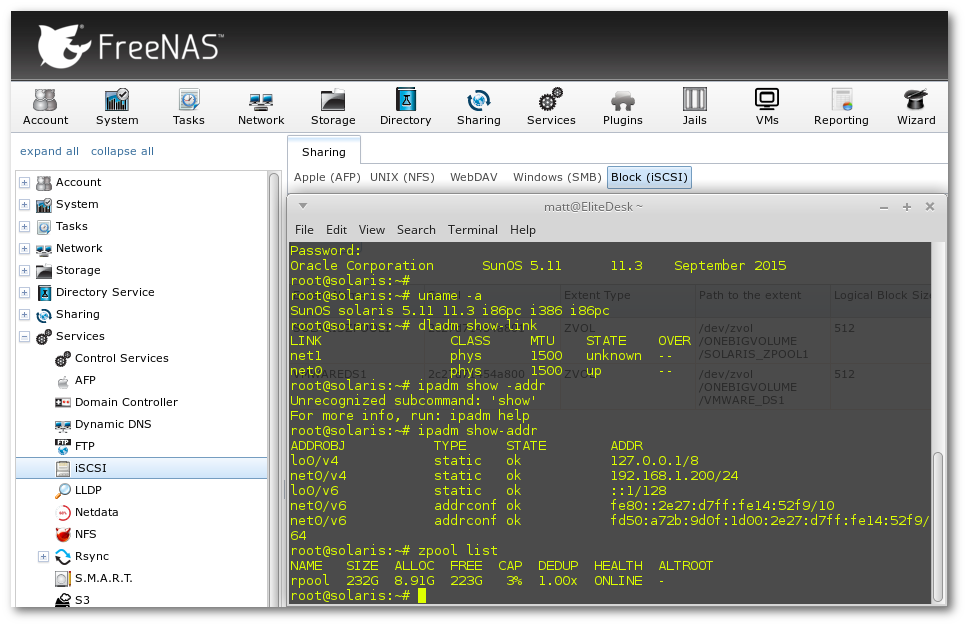
Task: Click the VMs toolbar icon
Action: 767,107
